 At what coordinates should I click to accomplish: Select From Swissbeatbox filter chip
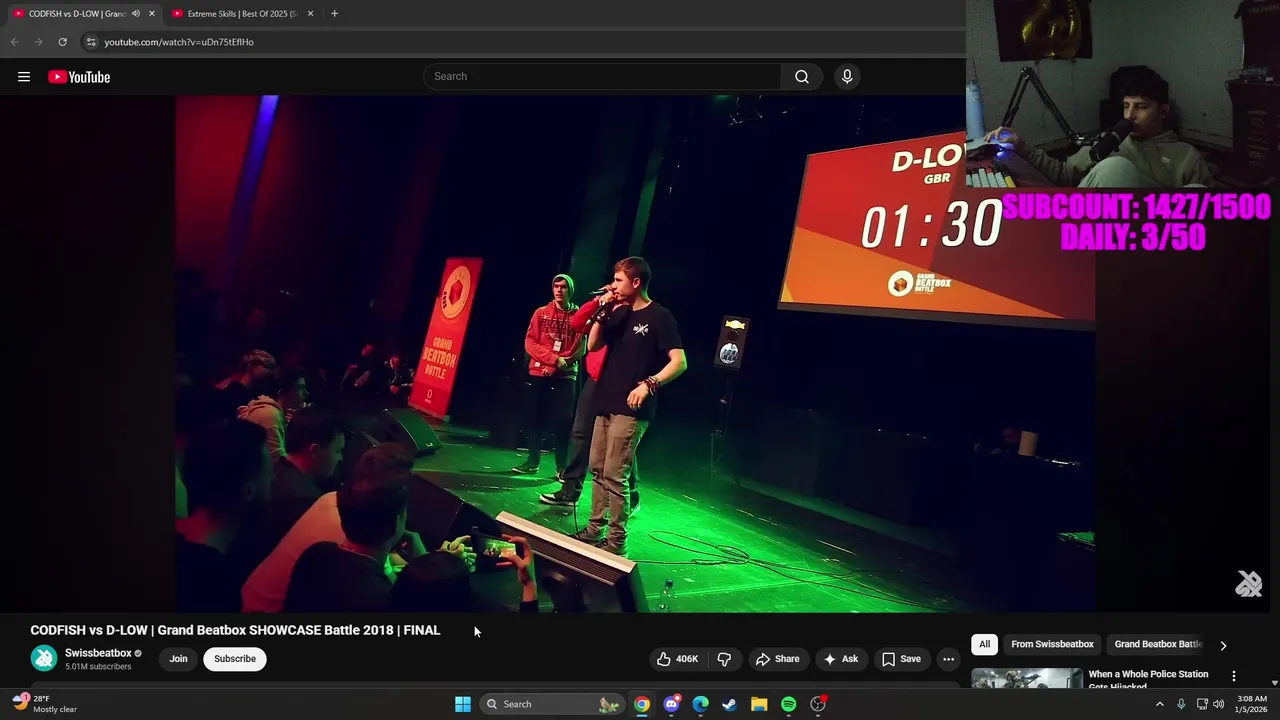[x=1052, y=645]
